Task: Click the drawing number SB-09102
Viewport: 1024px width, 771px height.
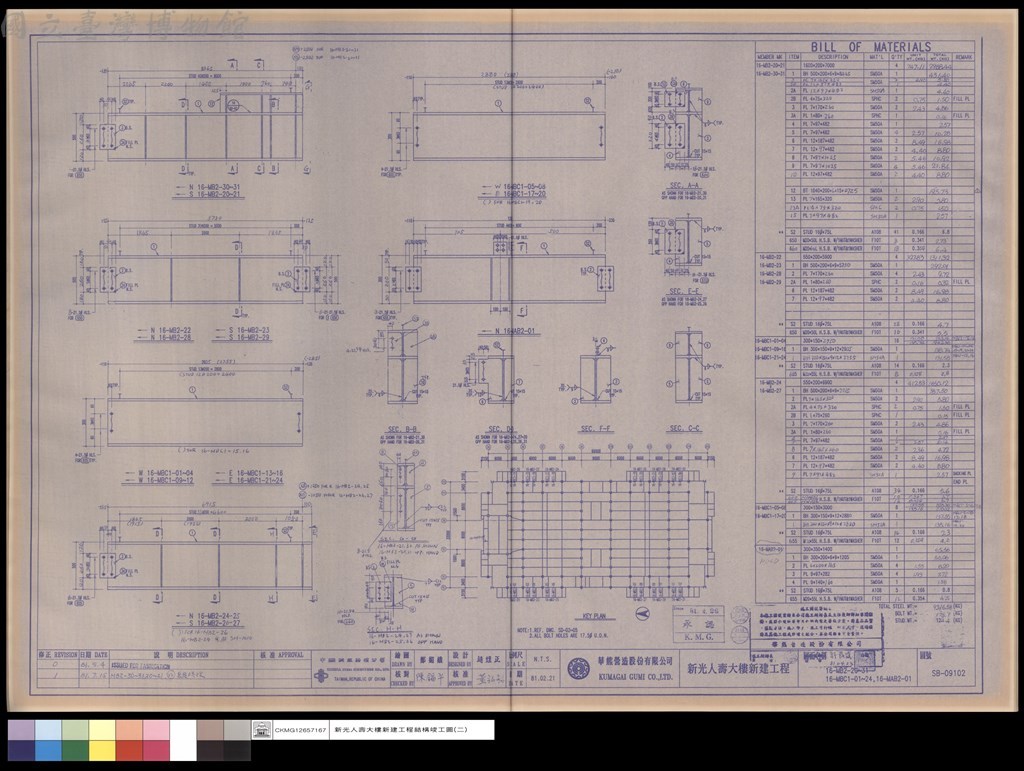Action: click(x=950, y=673)
